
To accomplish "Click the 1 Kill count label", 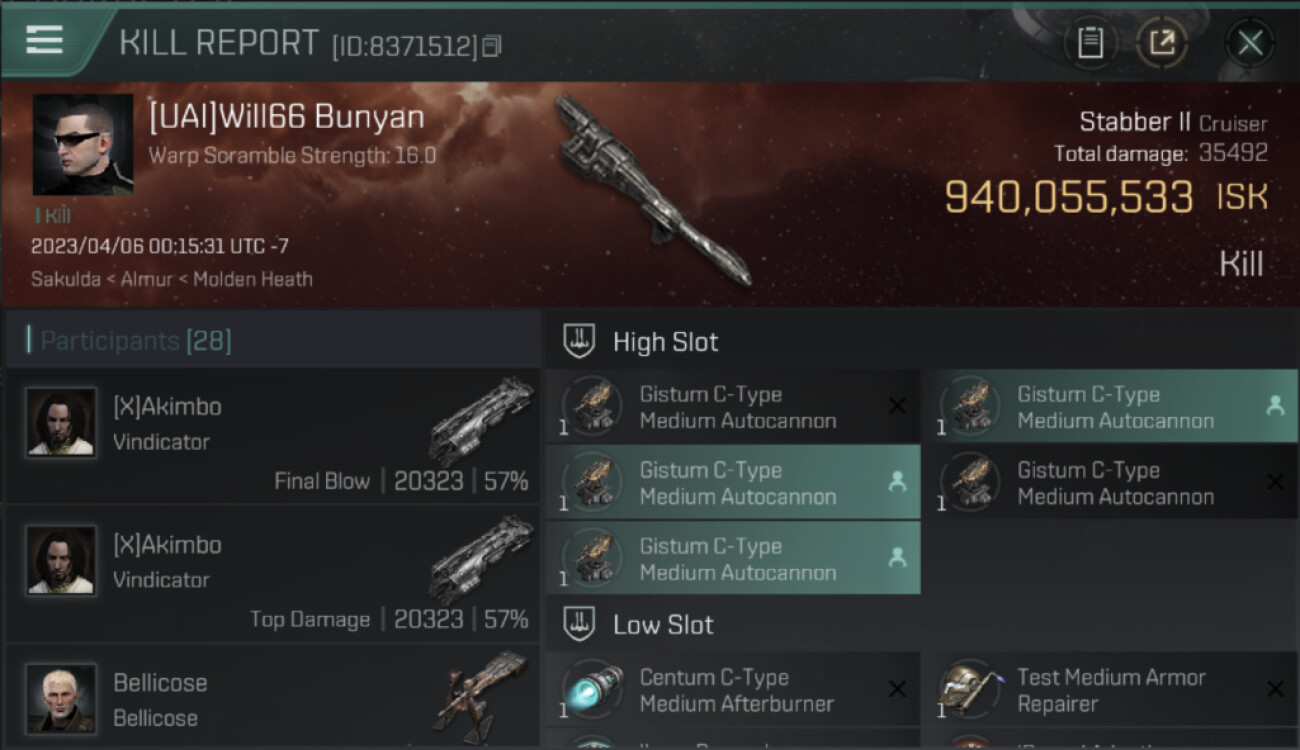I will click(x=53, y=216).
